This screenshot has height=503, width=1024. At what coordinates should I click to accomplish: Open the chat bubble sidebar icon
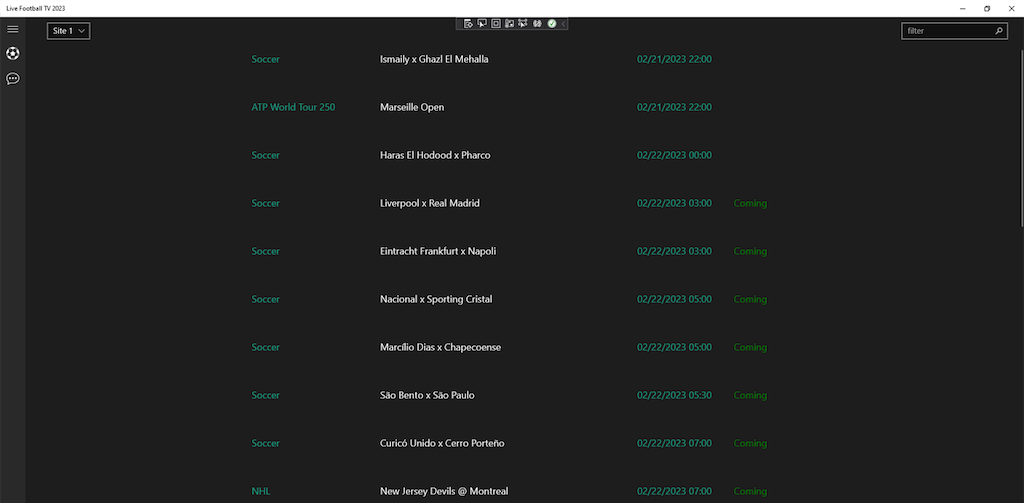[13, 78]
